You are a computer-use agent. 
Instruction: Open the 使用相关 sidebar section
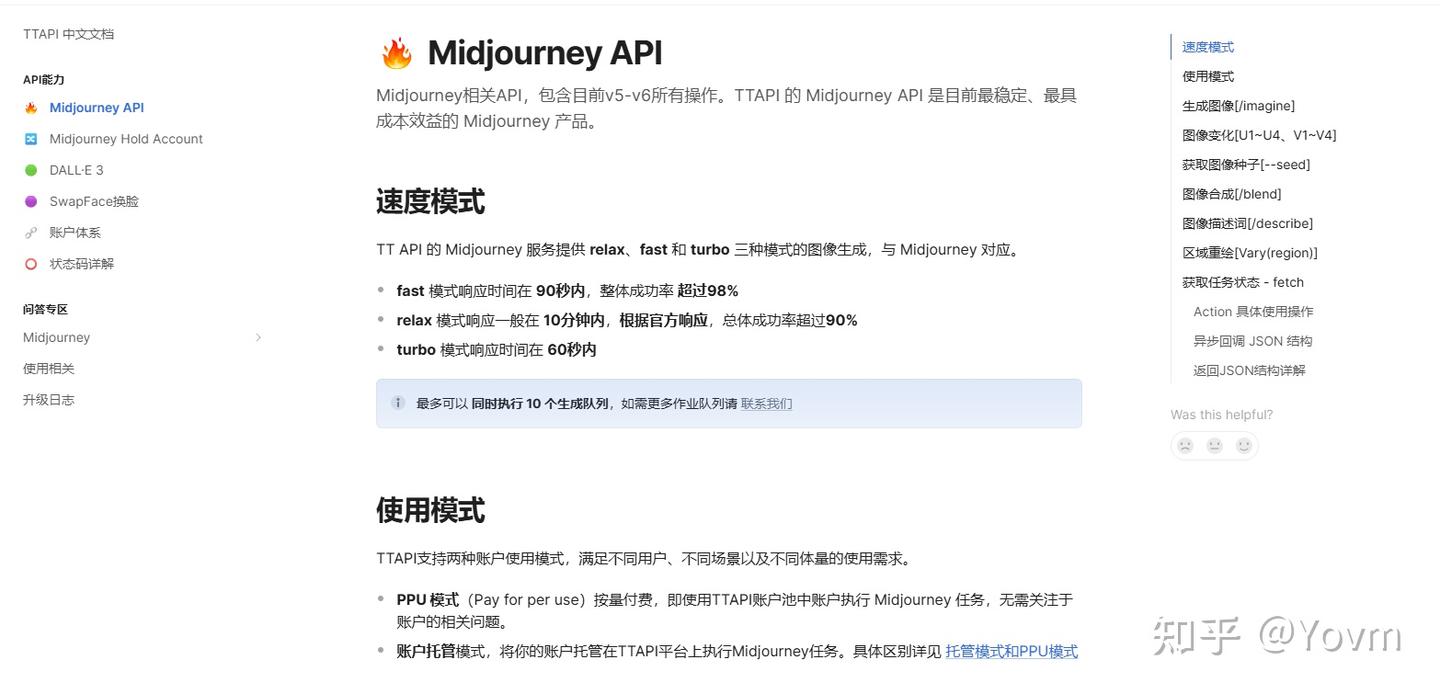coord(48,368)
